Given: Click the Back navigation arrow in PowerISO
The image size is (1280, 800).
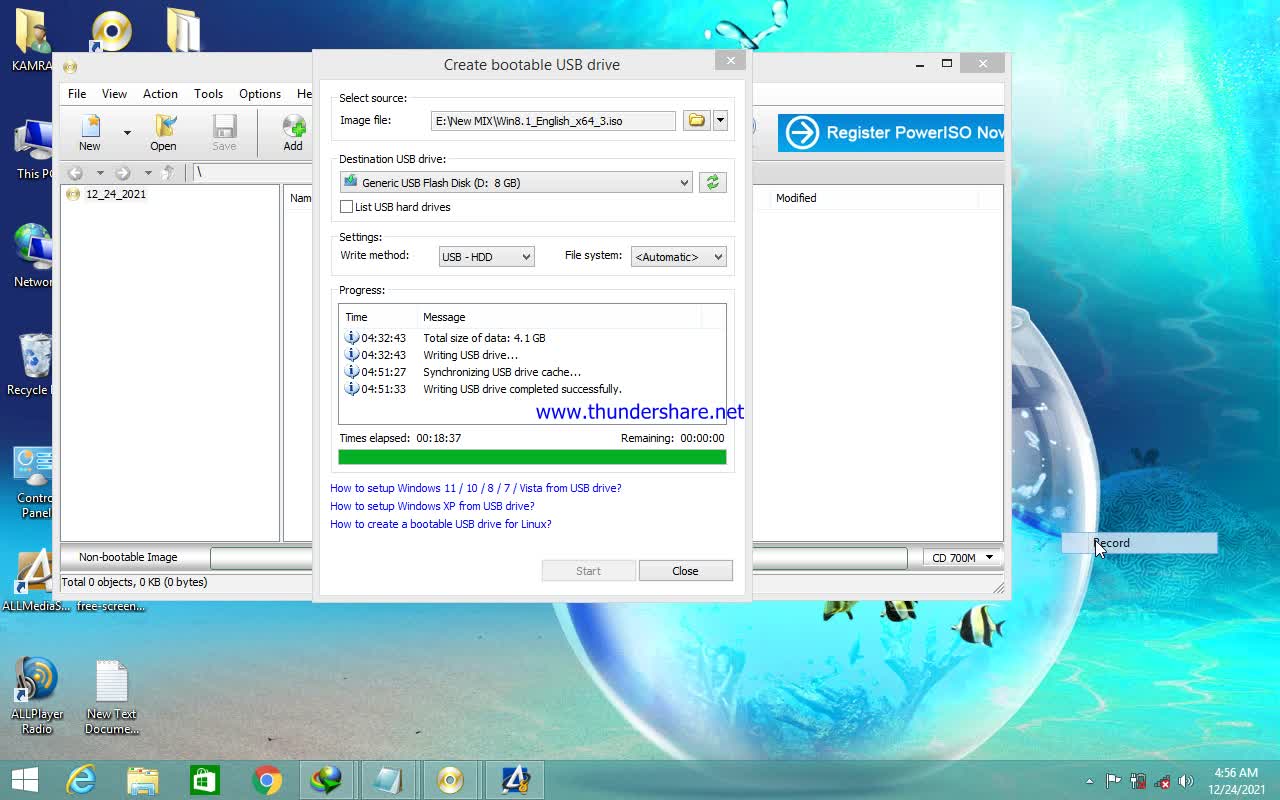Looking at the screenshot, I should coord(75,173).
